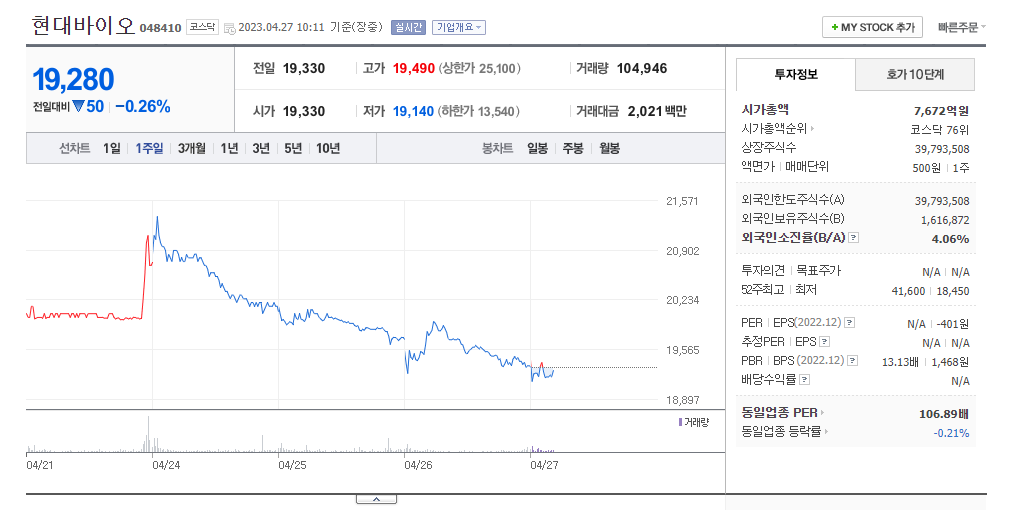Click the help icon next to PBR BPS(2022.12)
This screenshot has width=1010, height=510.
coord(852,361)
